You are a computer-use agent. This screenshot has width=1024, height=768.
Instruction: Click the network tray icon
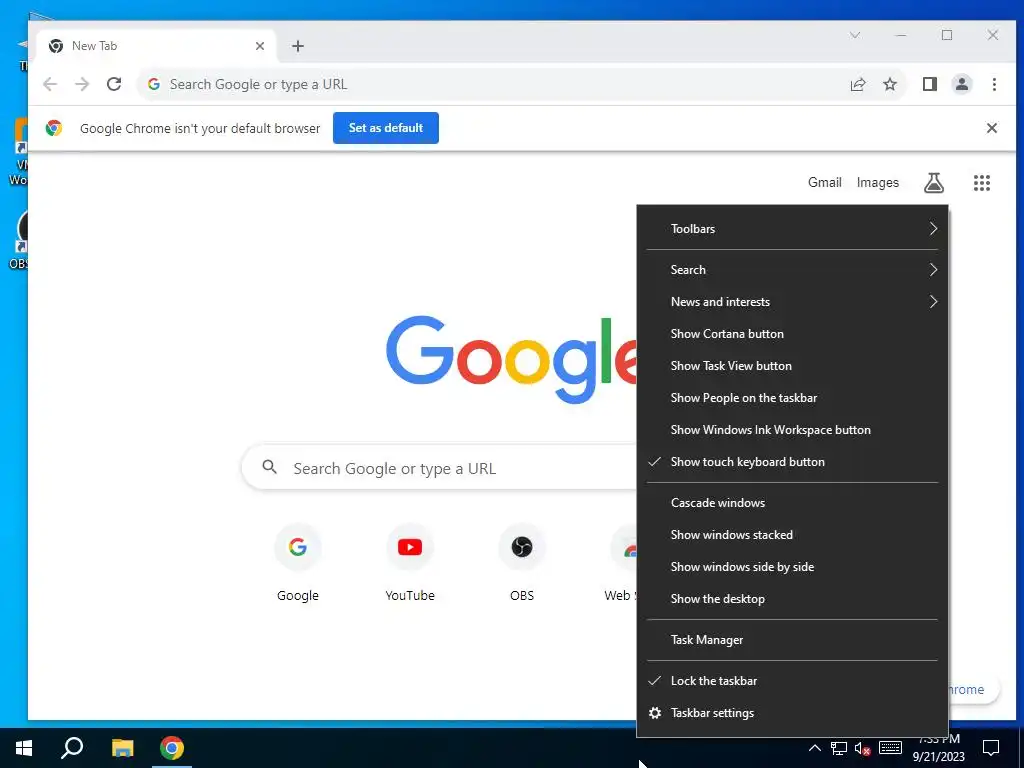click(x=839, y=748)
